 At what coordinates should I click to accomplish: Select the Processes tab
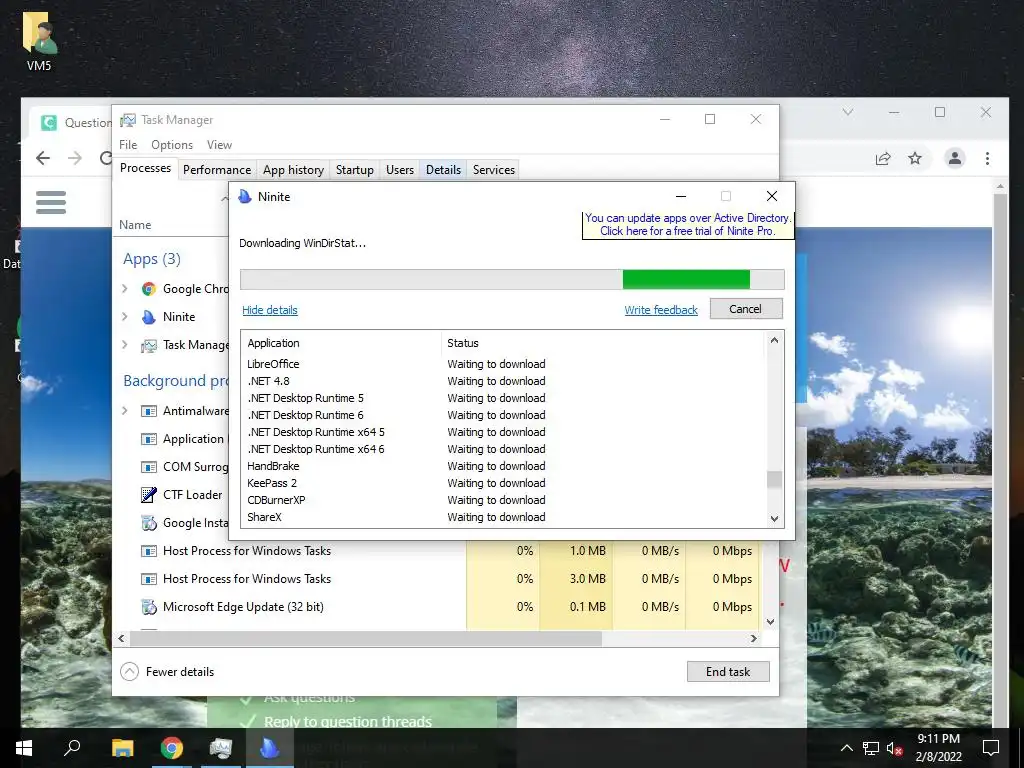[x=145, y=168]
